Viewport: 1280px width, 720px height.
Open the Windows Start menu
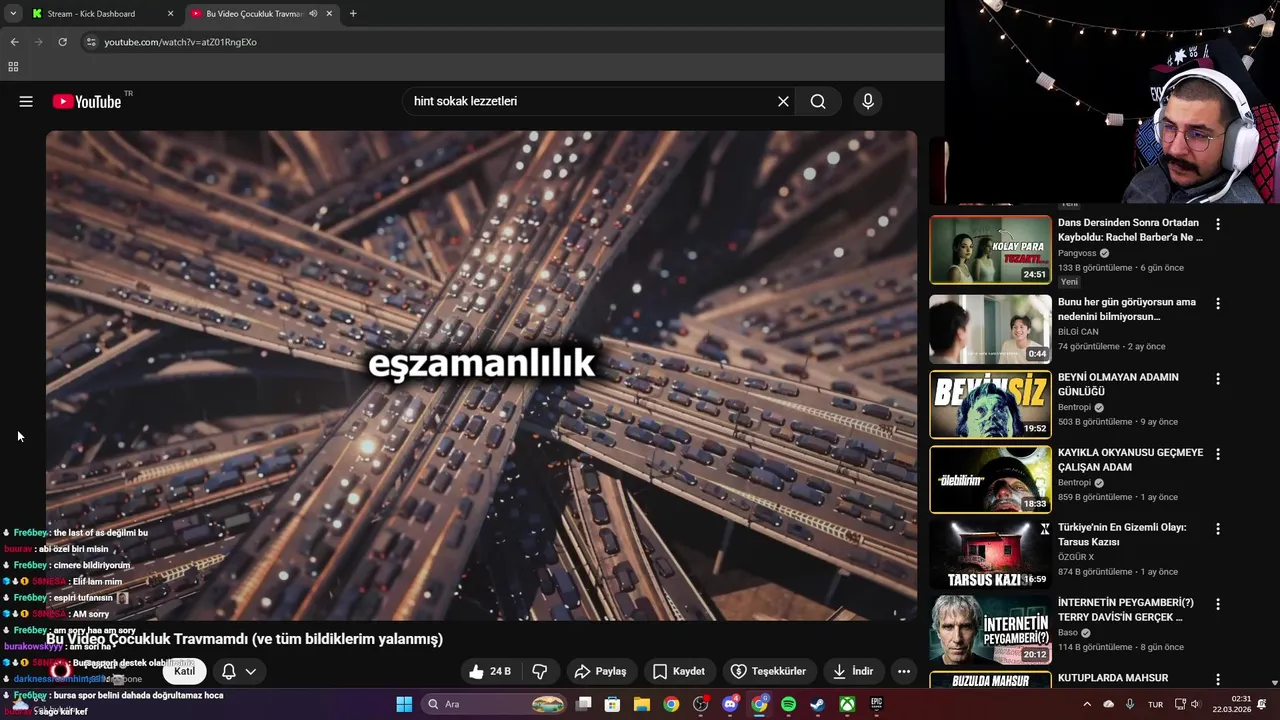pos(404,704)
